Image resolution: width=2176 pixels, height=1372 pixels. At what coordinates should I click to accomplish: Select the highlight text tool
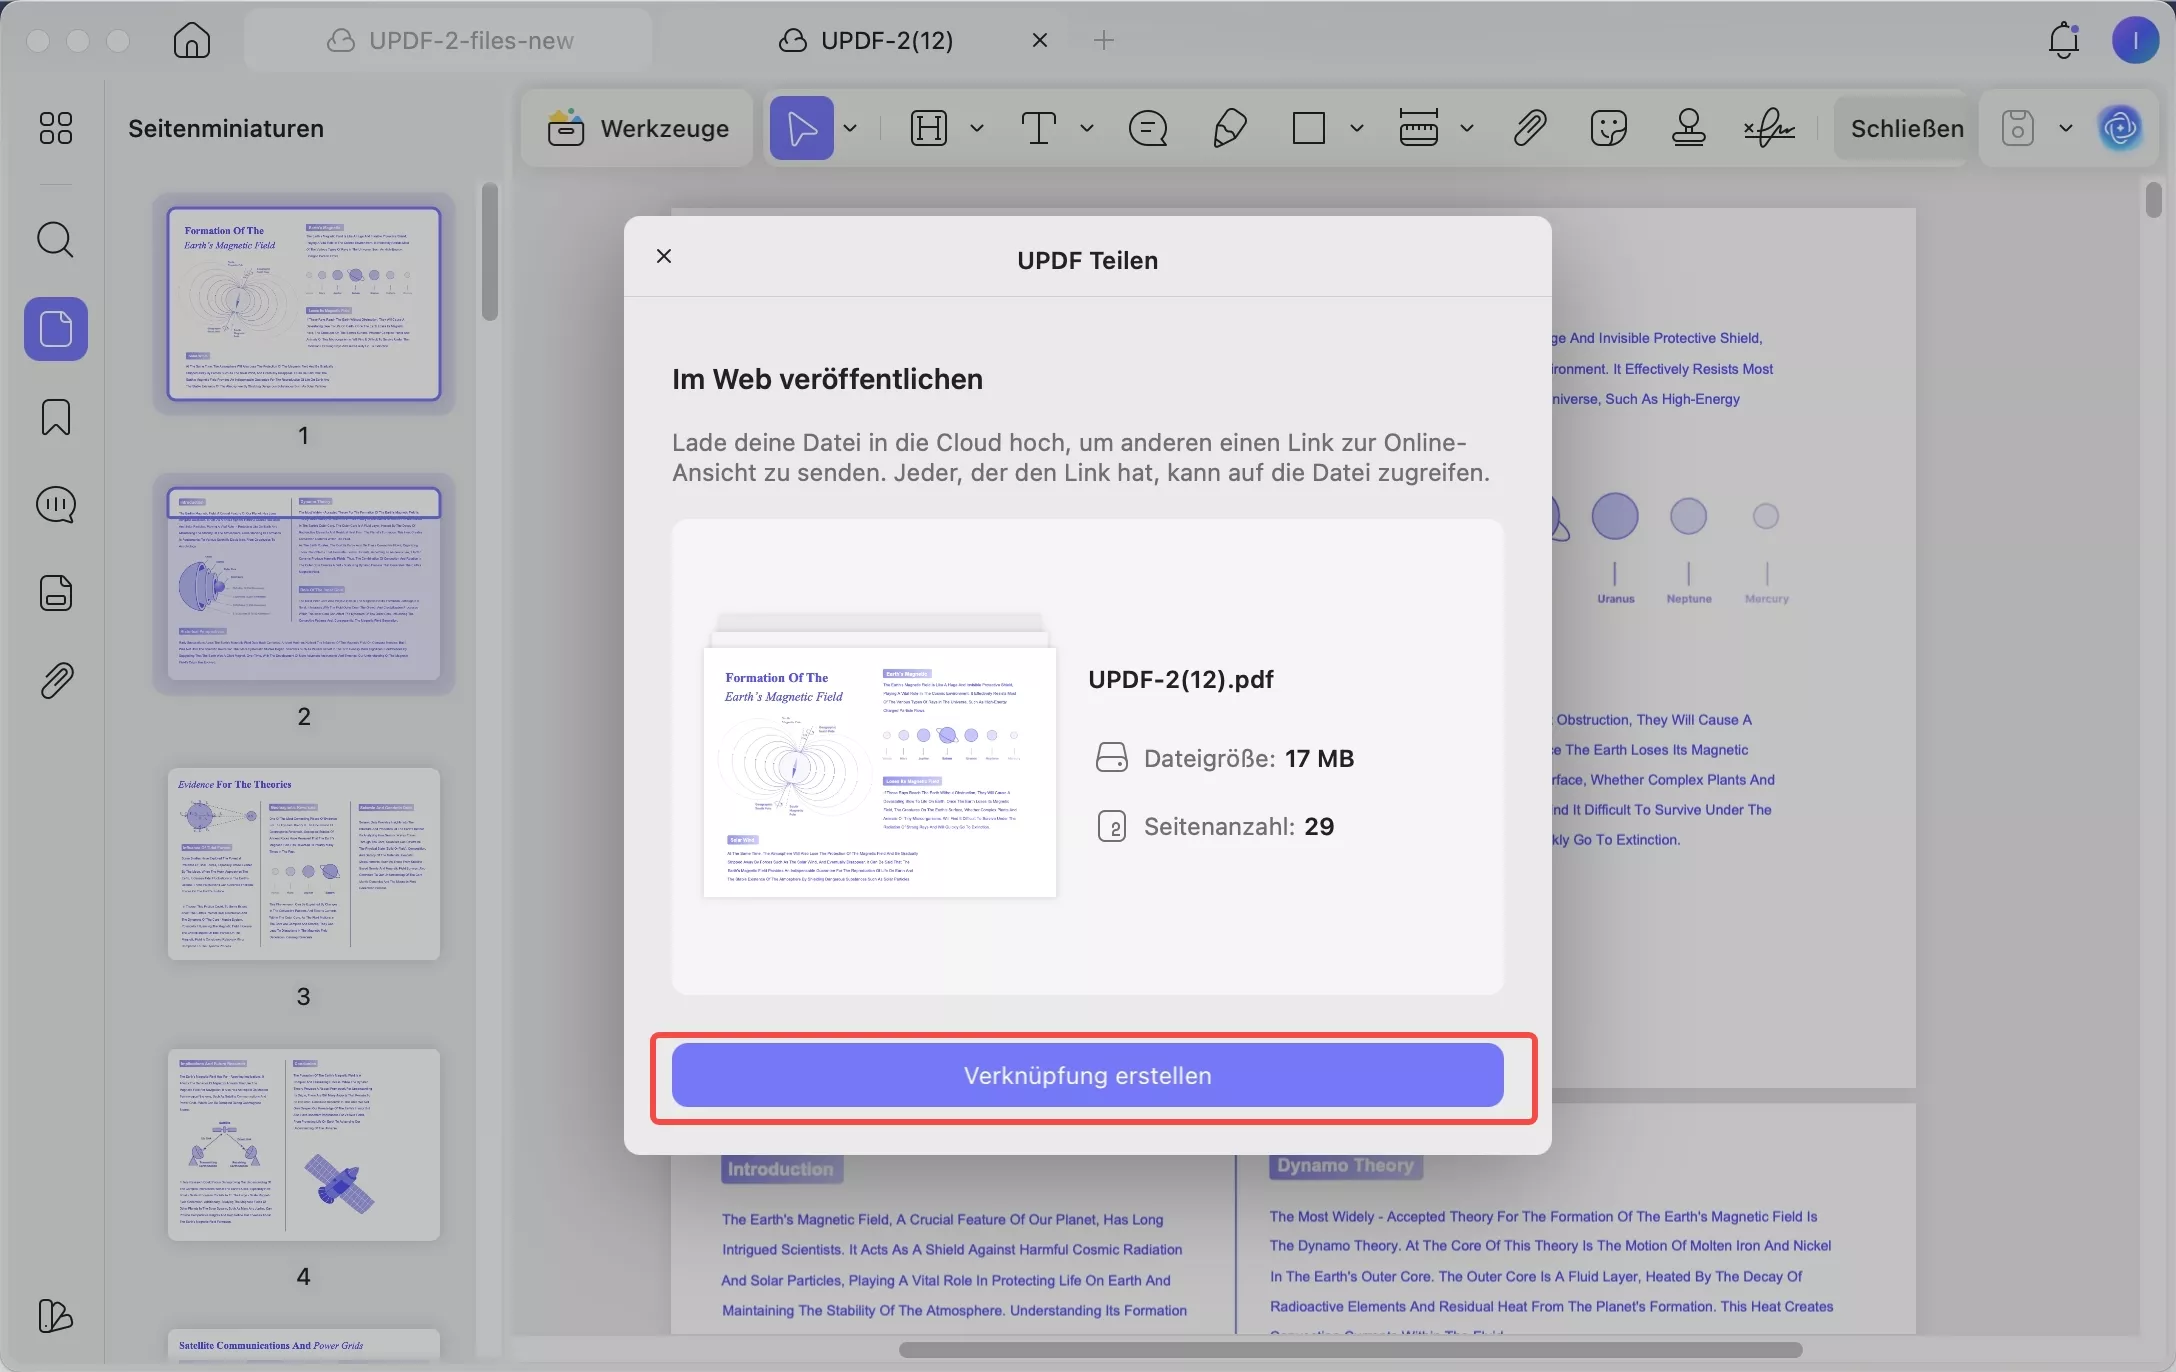(929, 128)
